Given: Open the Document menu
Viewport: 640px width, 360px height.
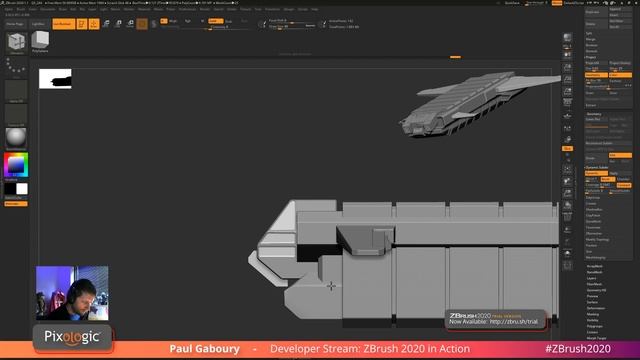Looking at the screenshot, I should click(48, 9).
